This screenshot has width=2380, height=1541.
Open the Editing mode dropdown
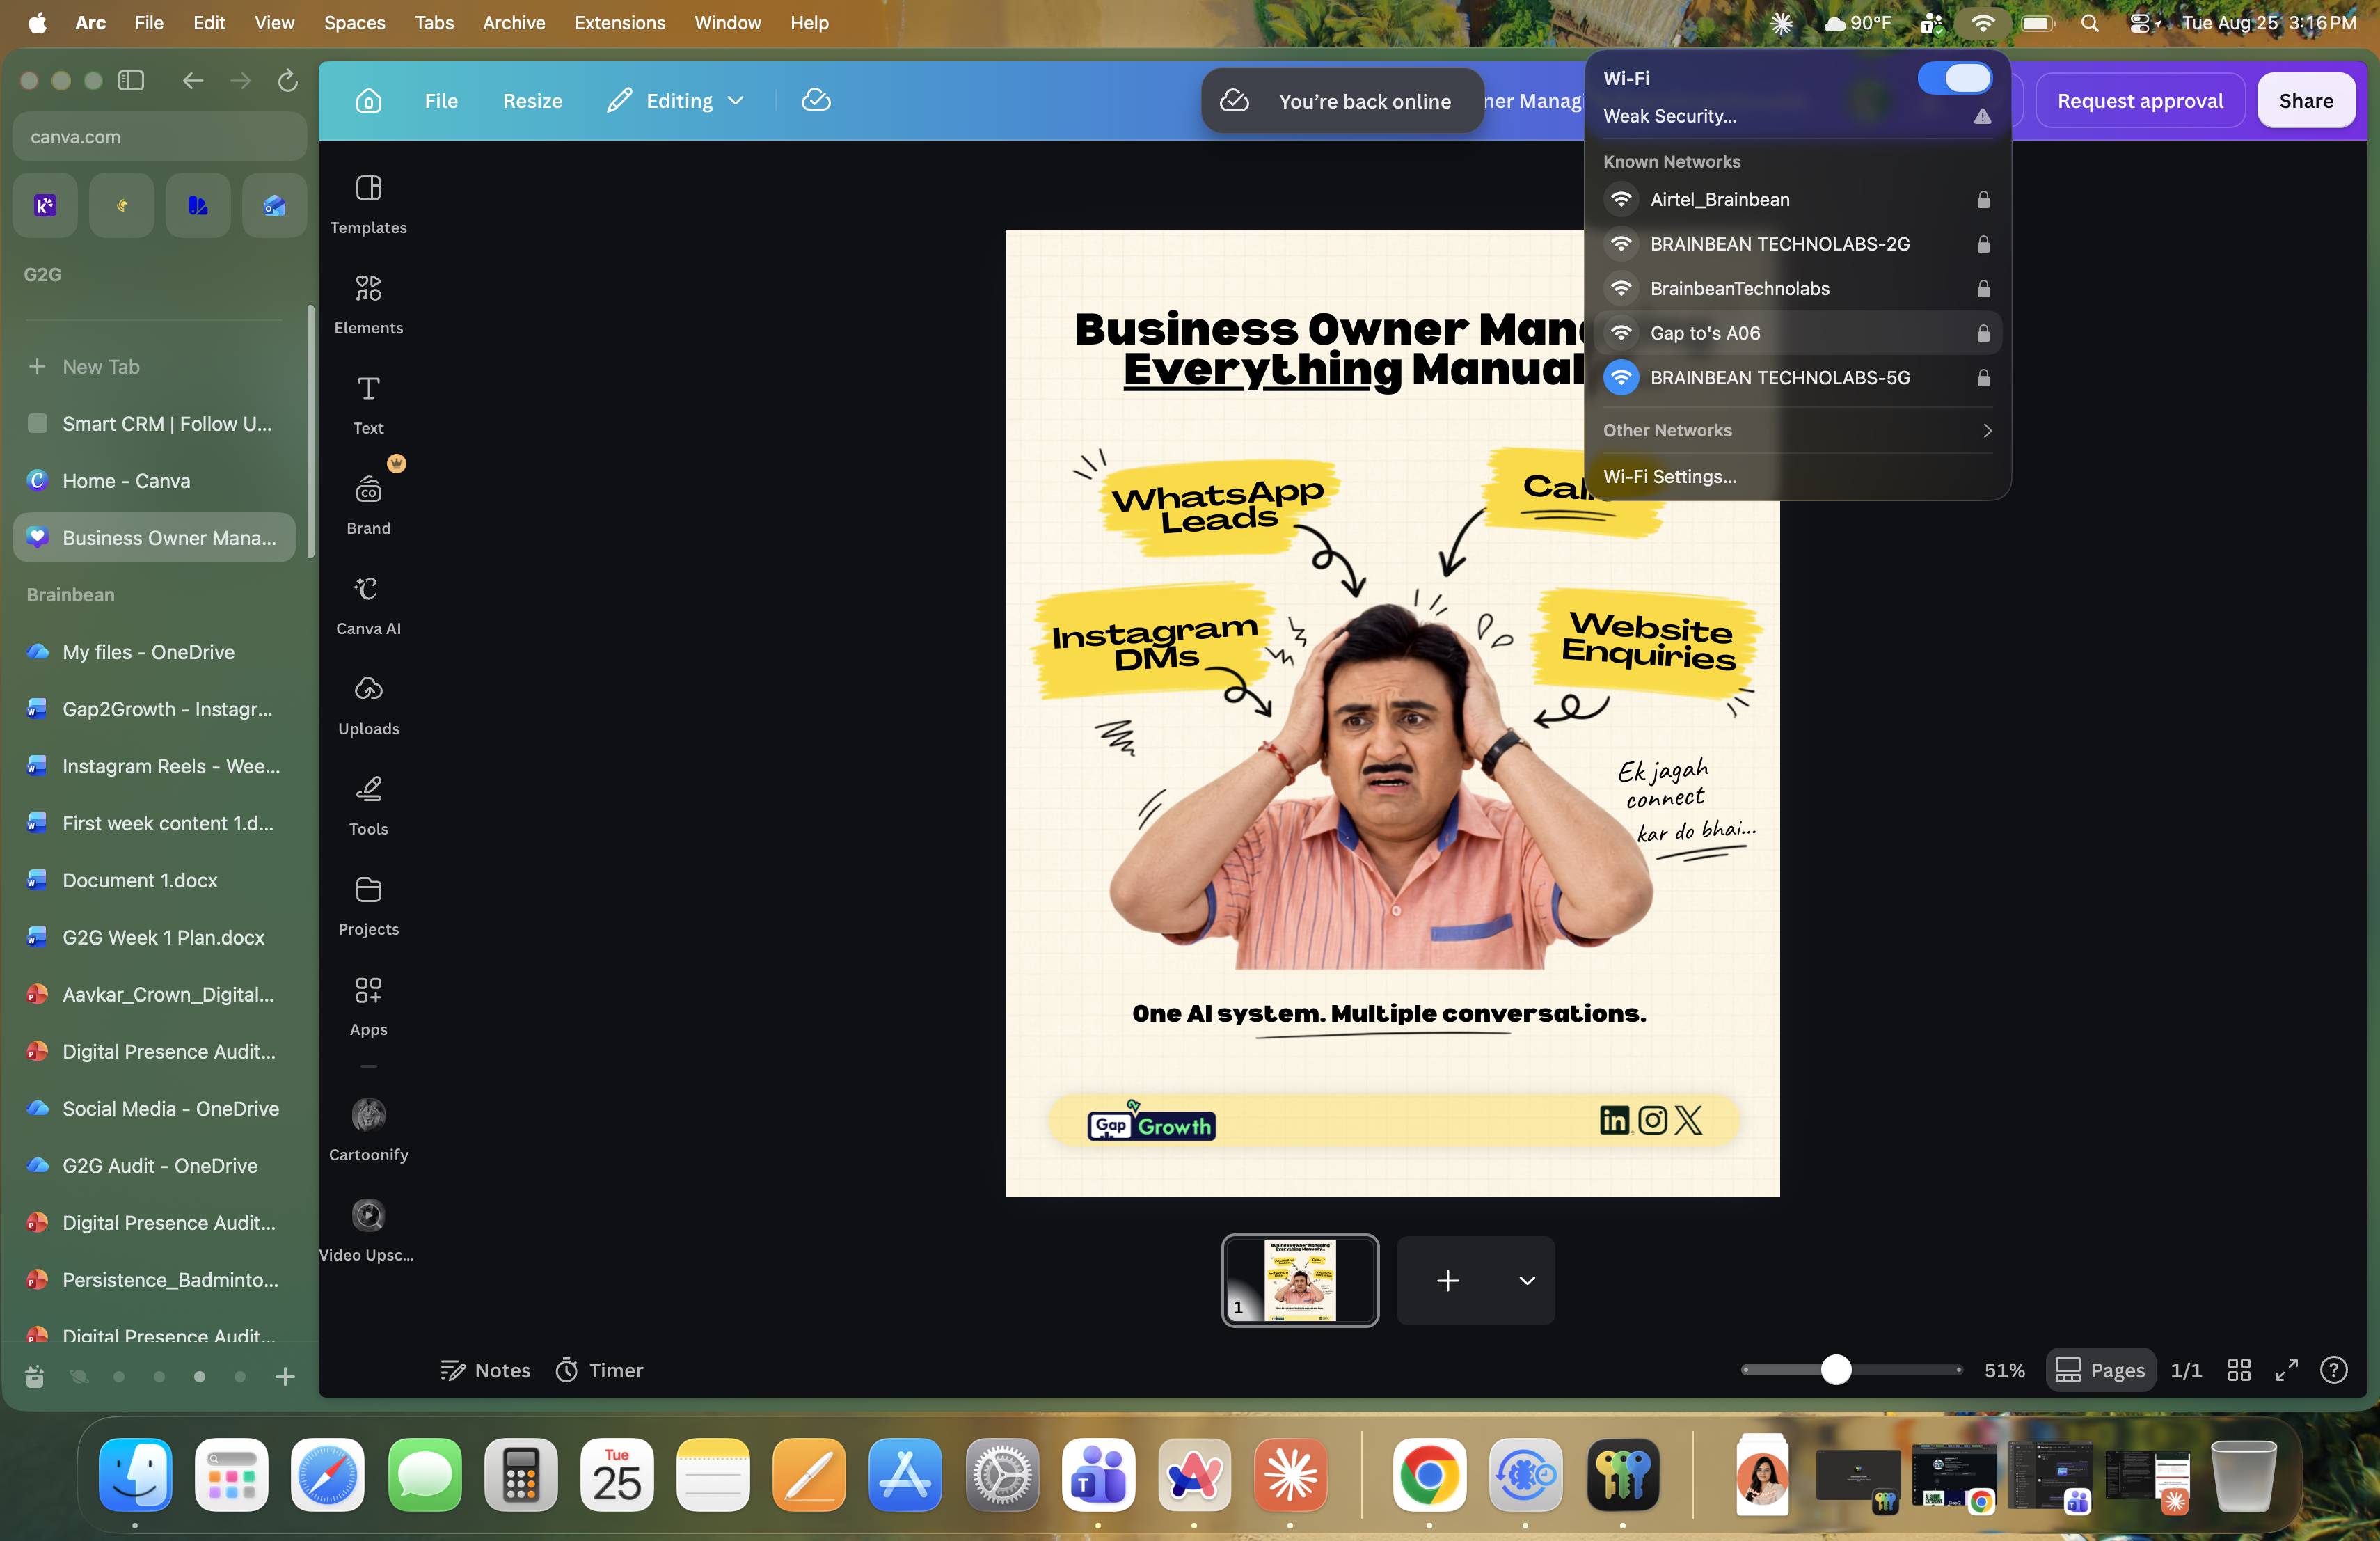[676, 100]
